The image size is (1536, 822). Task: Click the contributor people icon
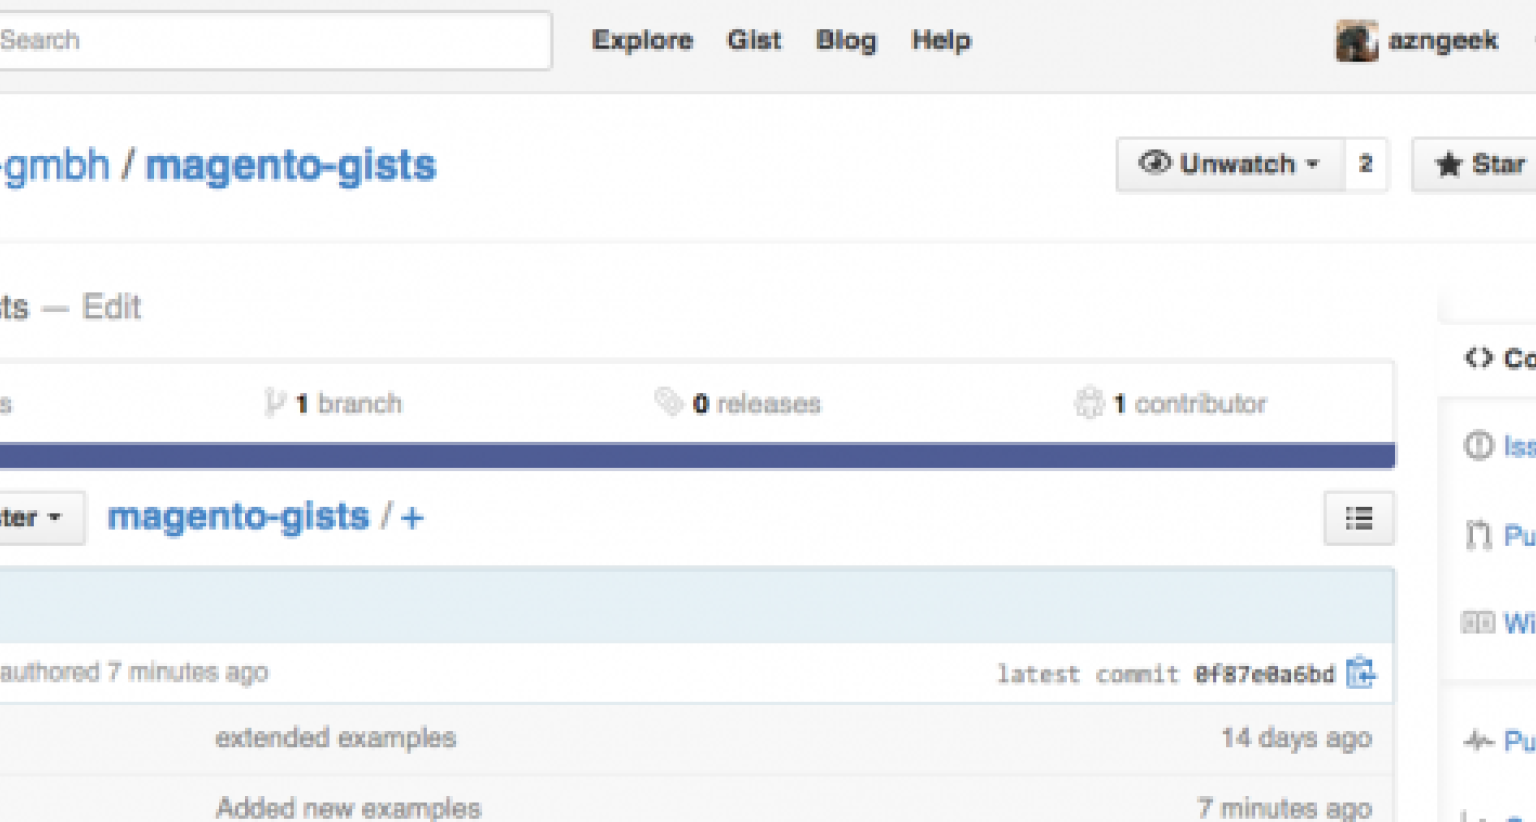(x=1089, y=403)
